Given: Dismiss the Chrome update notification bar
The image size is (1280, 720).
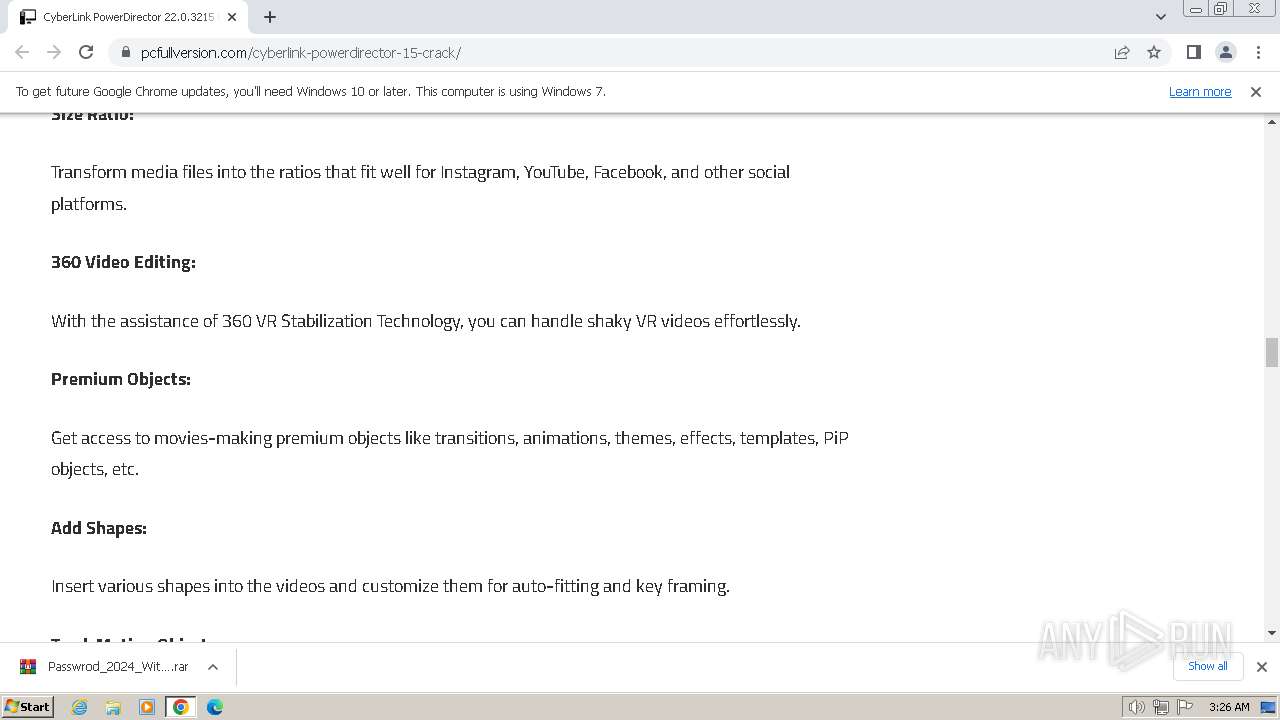Looking at the screenshot, I should pyautogui.click(x=1256, y=91).
